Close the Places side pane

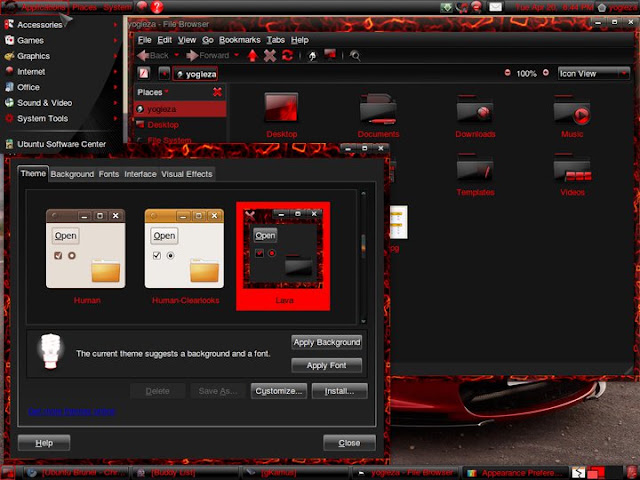click(218, 92)
